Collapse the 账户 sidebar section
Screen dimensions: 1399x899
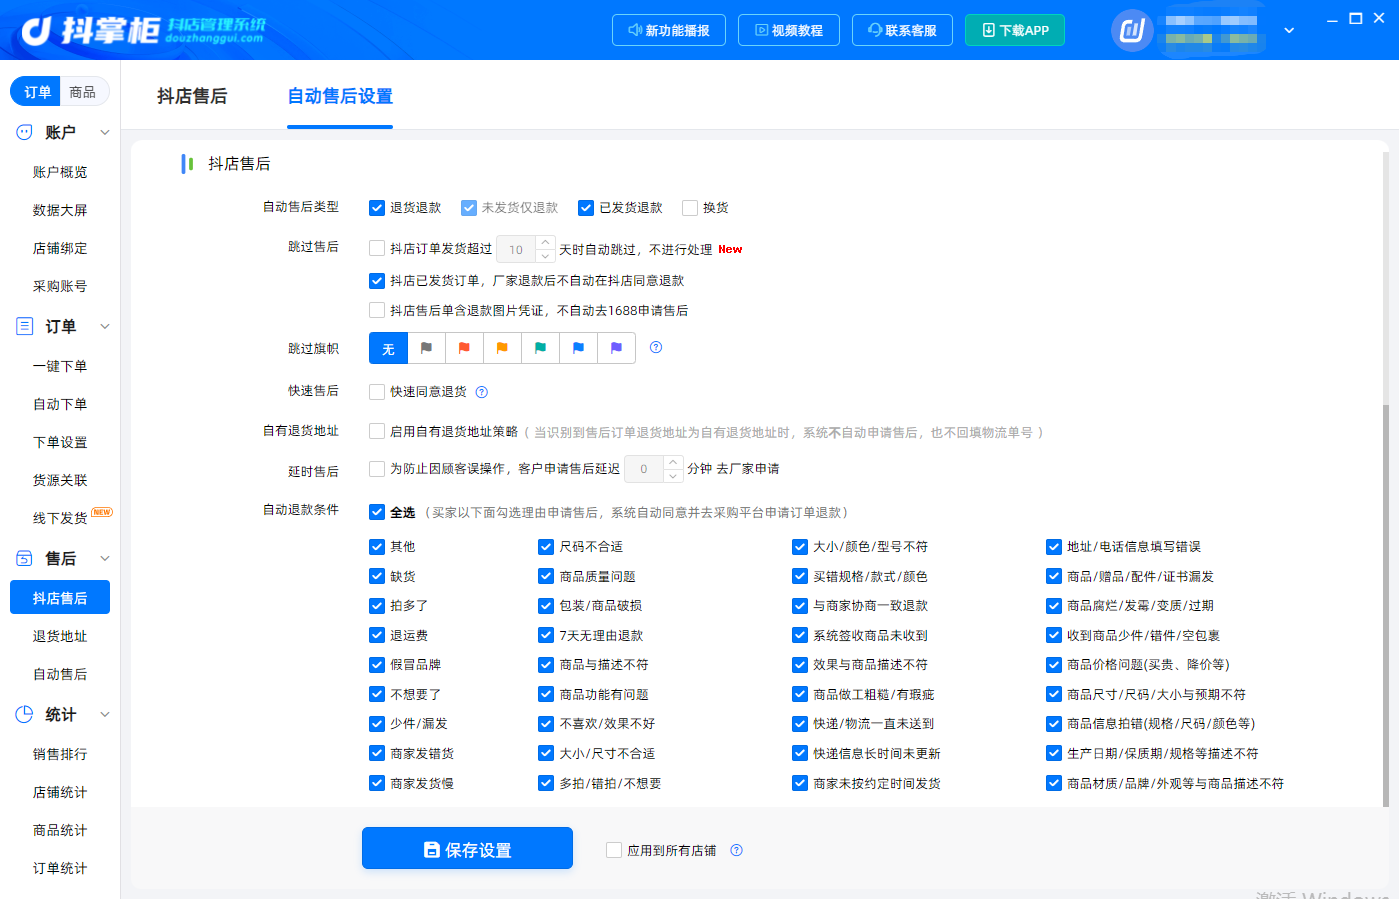tap(105, 132)
